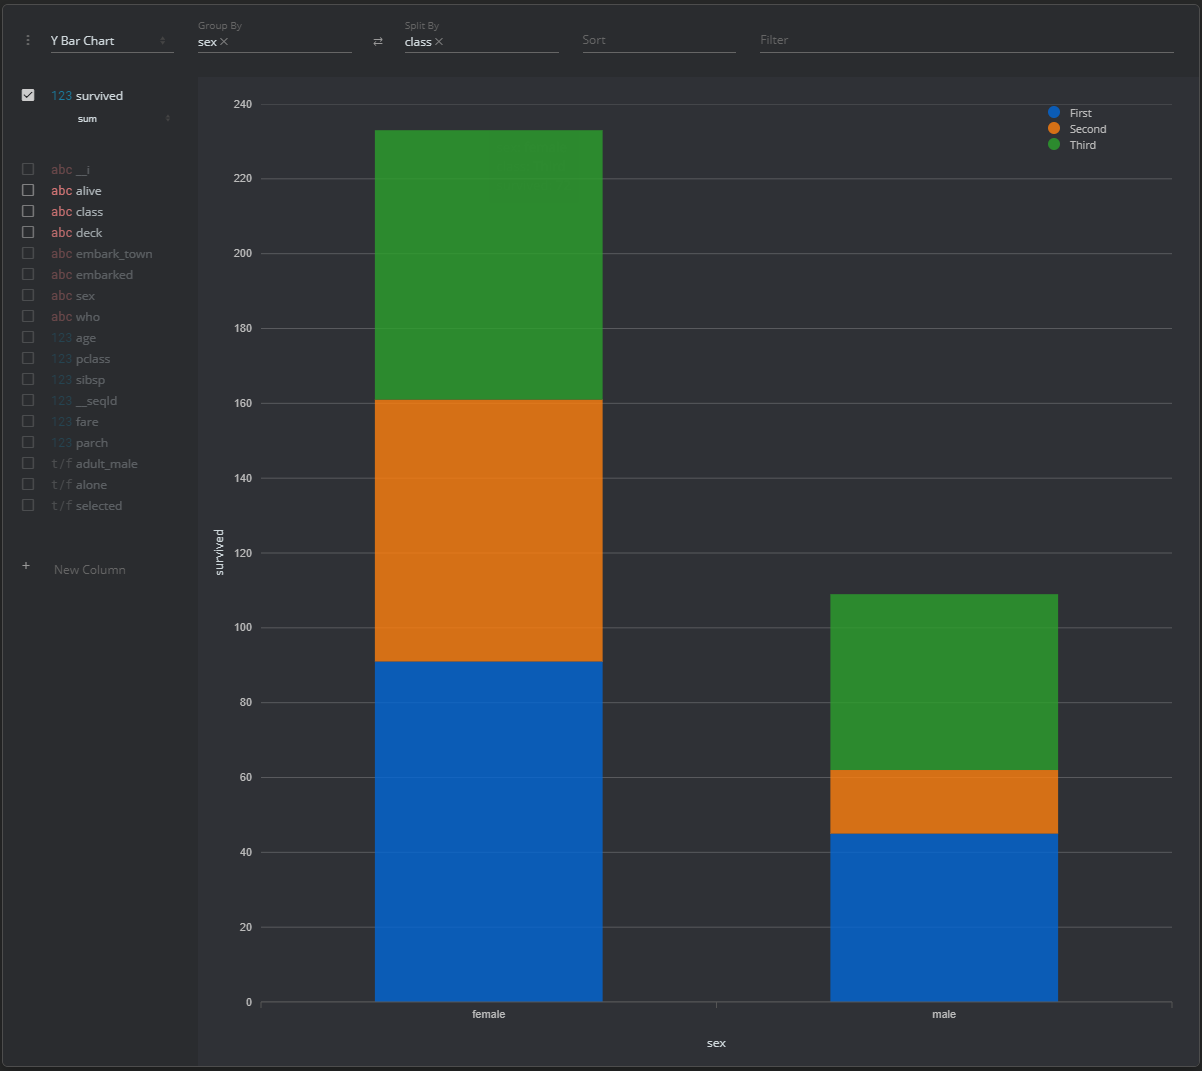Check the pclass column
This screenshot has width=1202, height=1071.
[28, 358]
